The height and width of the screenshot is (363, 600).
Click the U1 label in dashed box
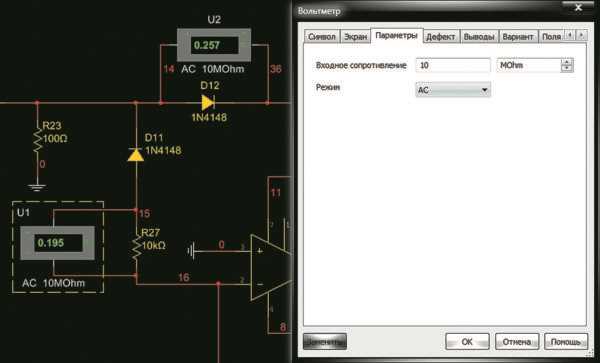(x=23, y=212)
